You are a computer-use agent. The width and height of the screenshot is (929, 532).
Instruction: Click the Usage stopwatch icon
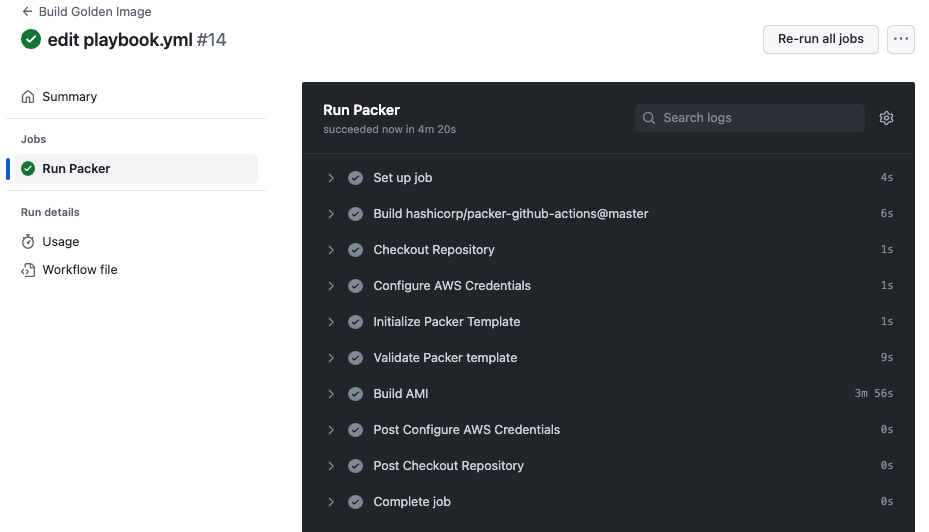(x=28, y=242)
